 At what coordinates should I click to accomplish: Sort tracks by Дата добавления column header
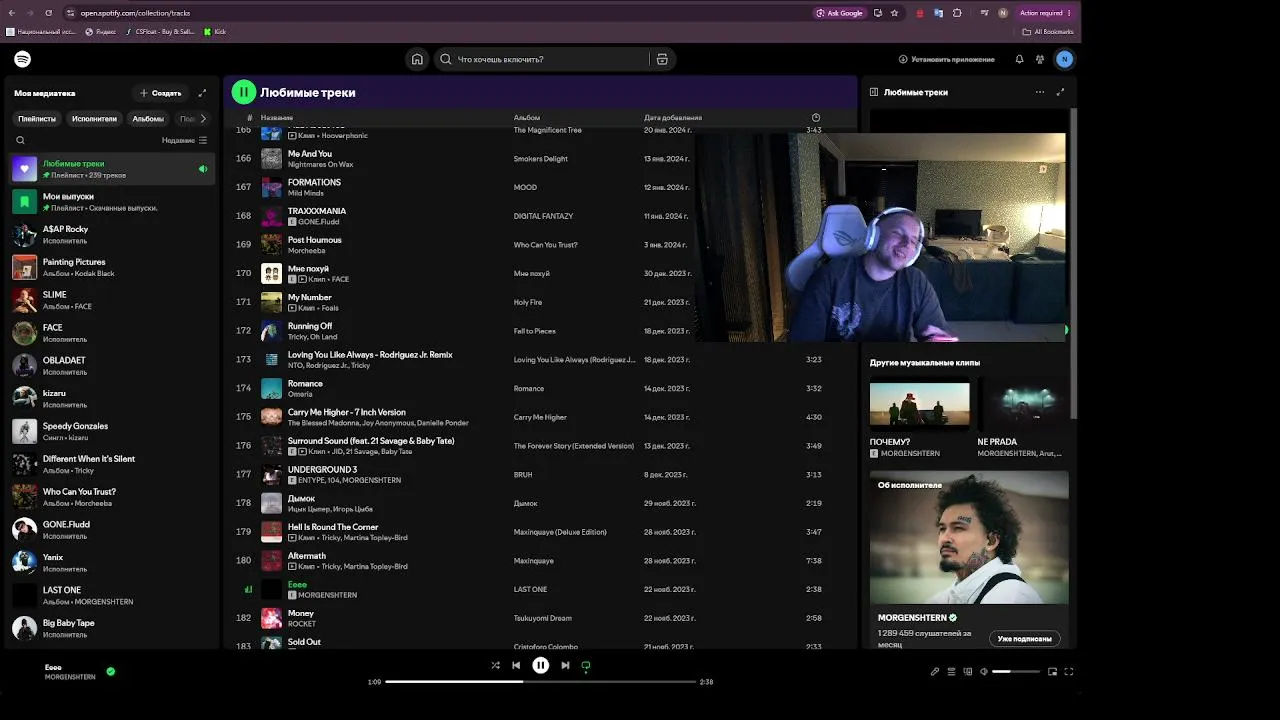673,118
